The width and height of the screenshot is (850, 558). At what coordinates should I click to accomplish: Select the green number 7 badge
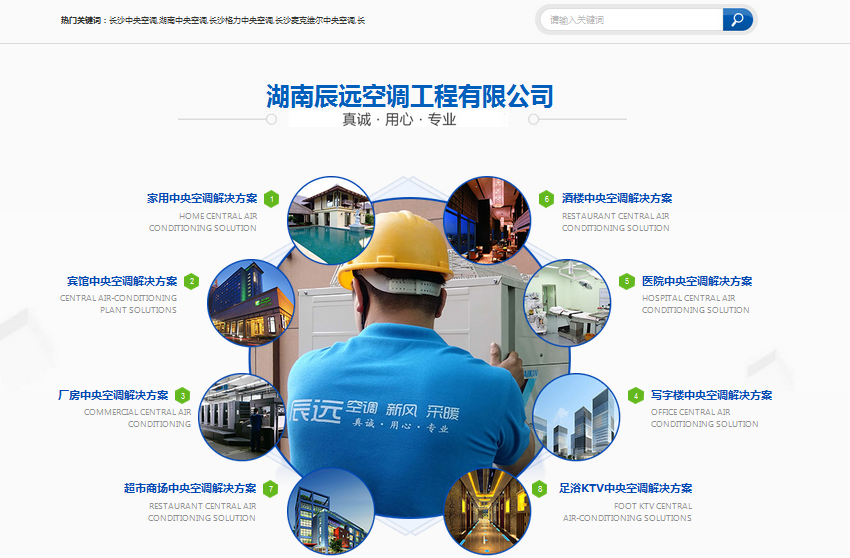coord(271,489)
